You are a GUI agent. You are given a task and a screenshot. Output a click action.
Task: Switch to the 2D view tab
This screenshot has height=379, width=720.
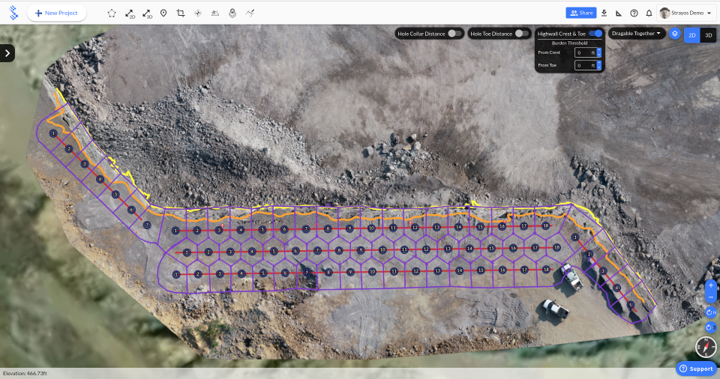tap(692, 35)
